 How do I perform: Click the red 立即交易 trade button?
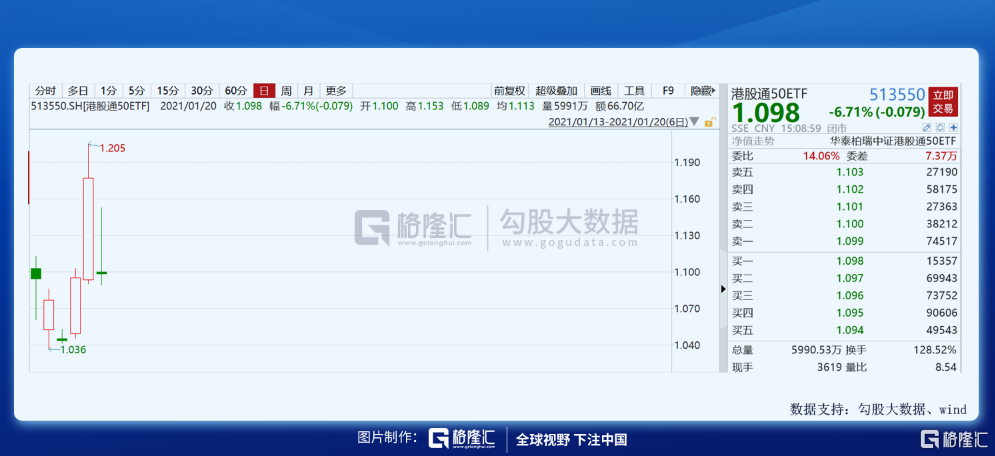[x=942, y=102]
